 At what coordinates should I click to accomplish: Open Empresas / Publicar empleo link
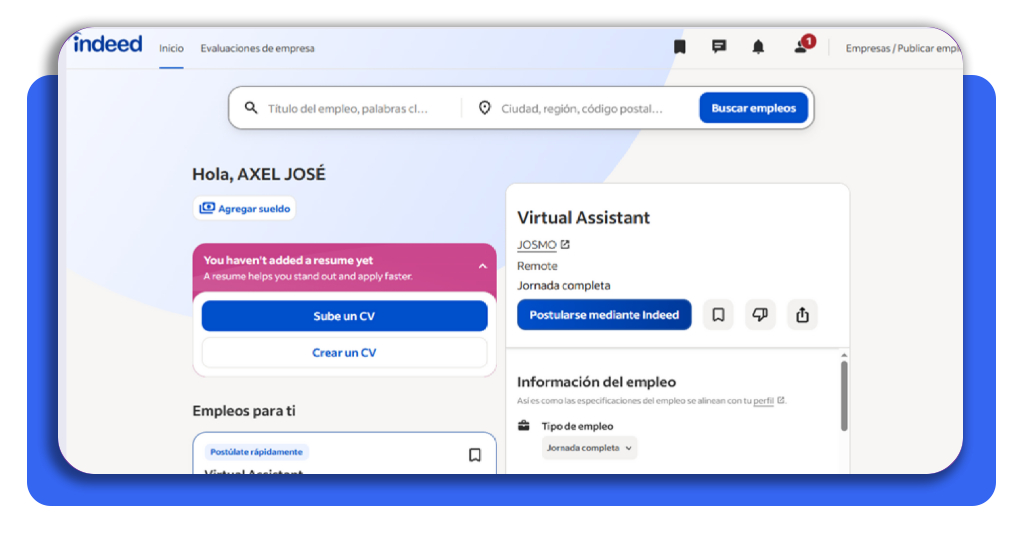click(903, 48)
